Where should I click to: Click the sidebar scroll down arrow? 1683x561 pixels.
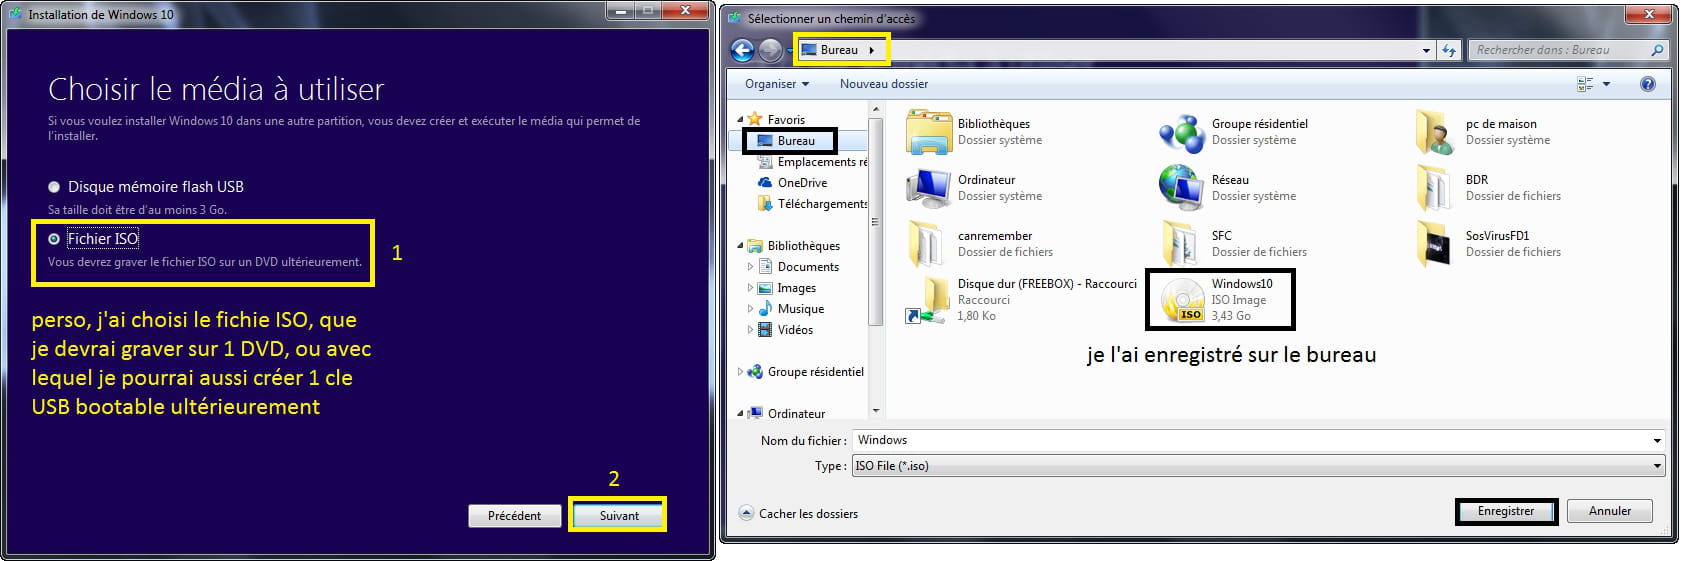[876, 410]
